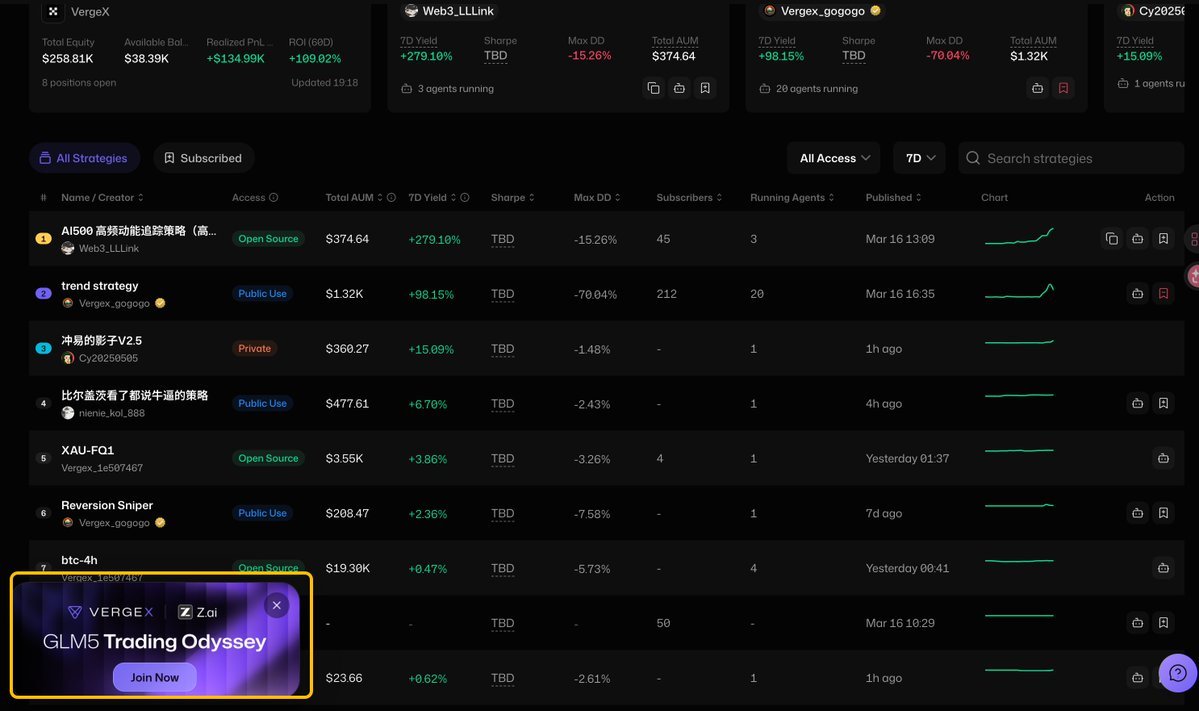Sort by Published column
This screenshot has width=1199, height=711.
click(893, 197)
